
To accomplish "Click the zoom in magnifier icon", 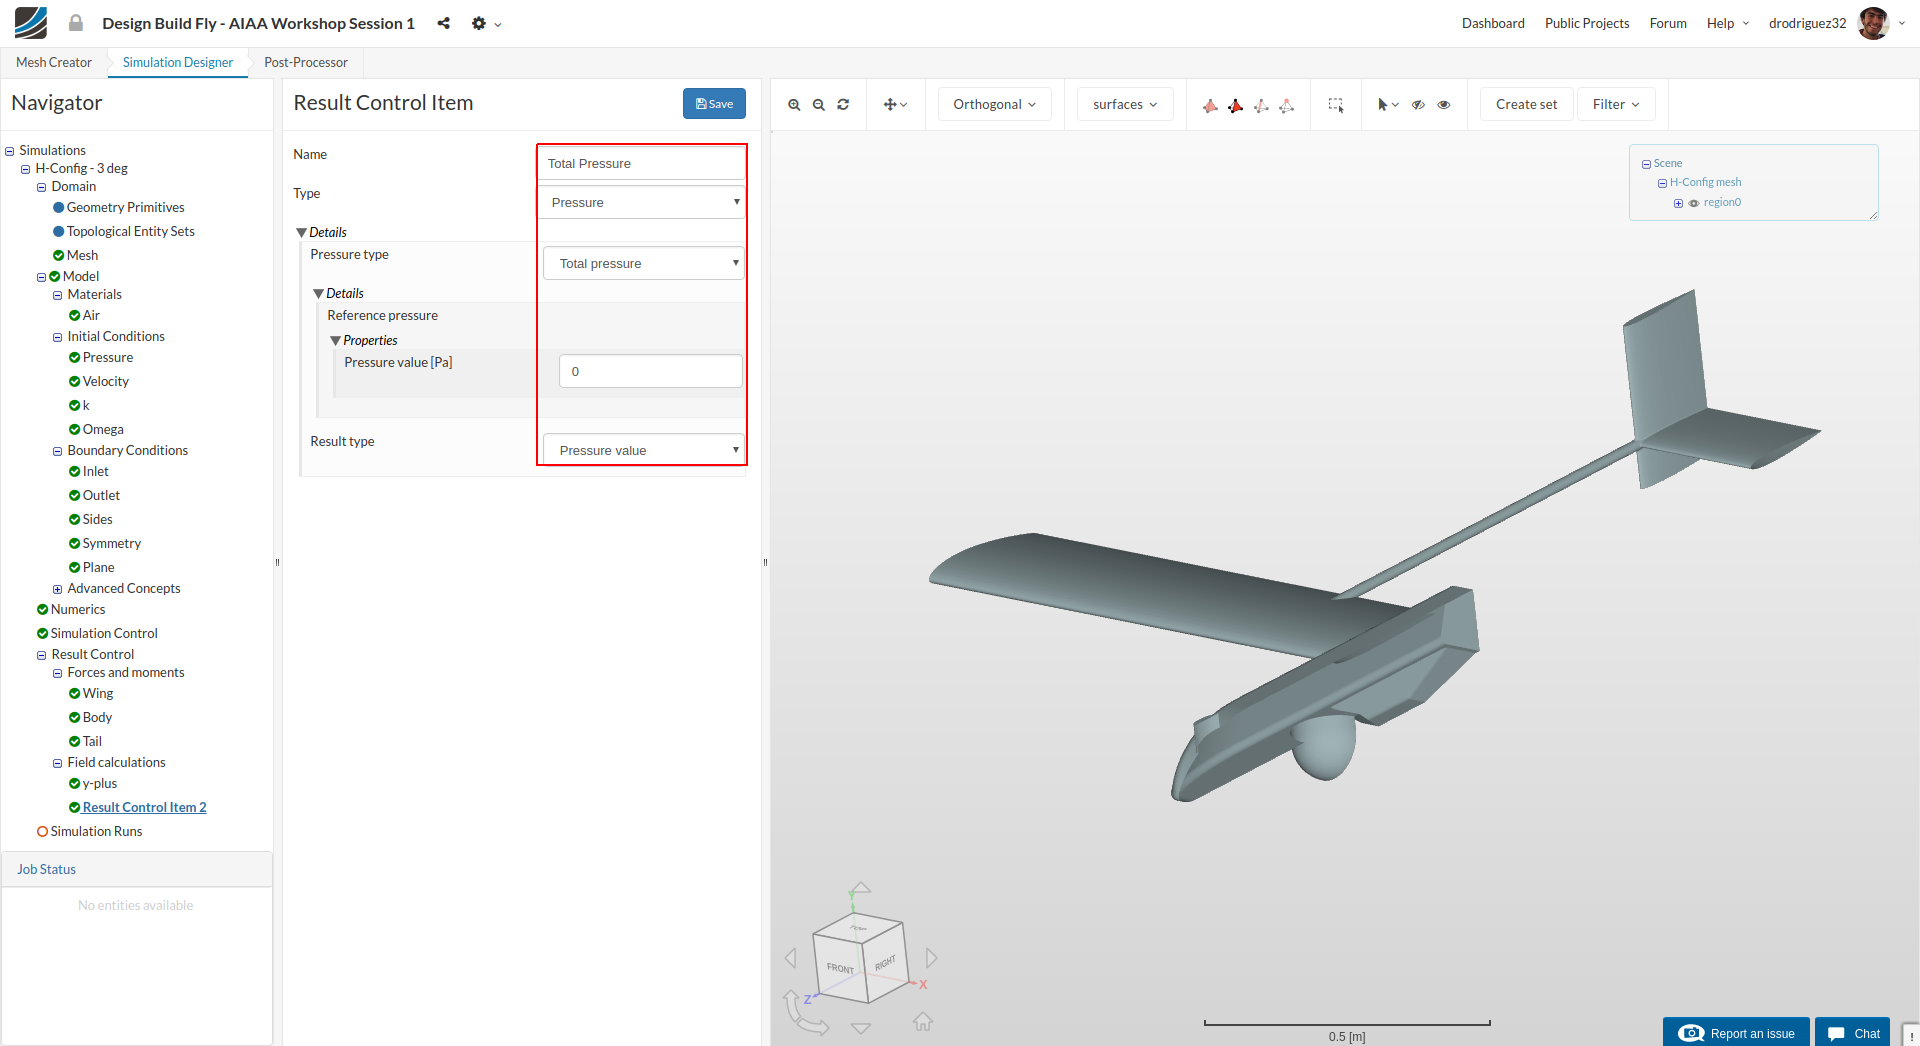I will click(x=794, y=105).
